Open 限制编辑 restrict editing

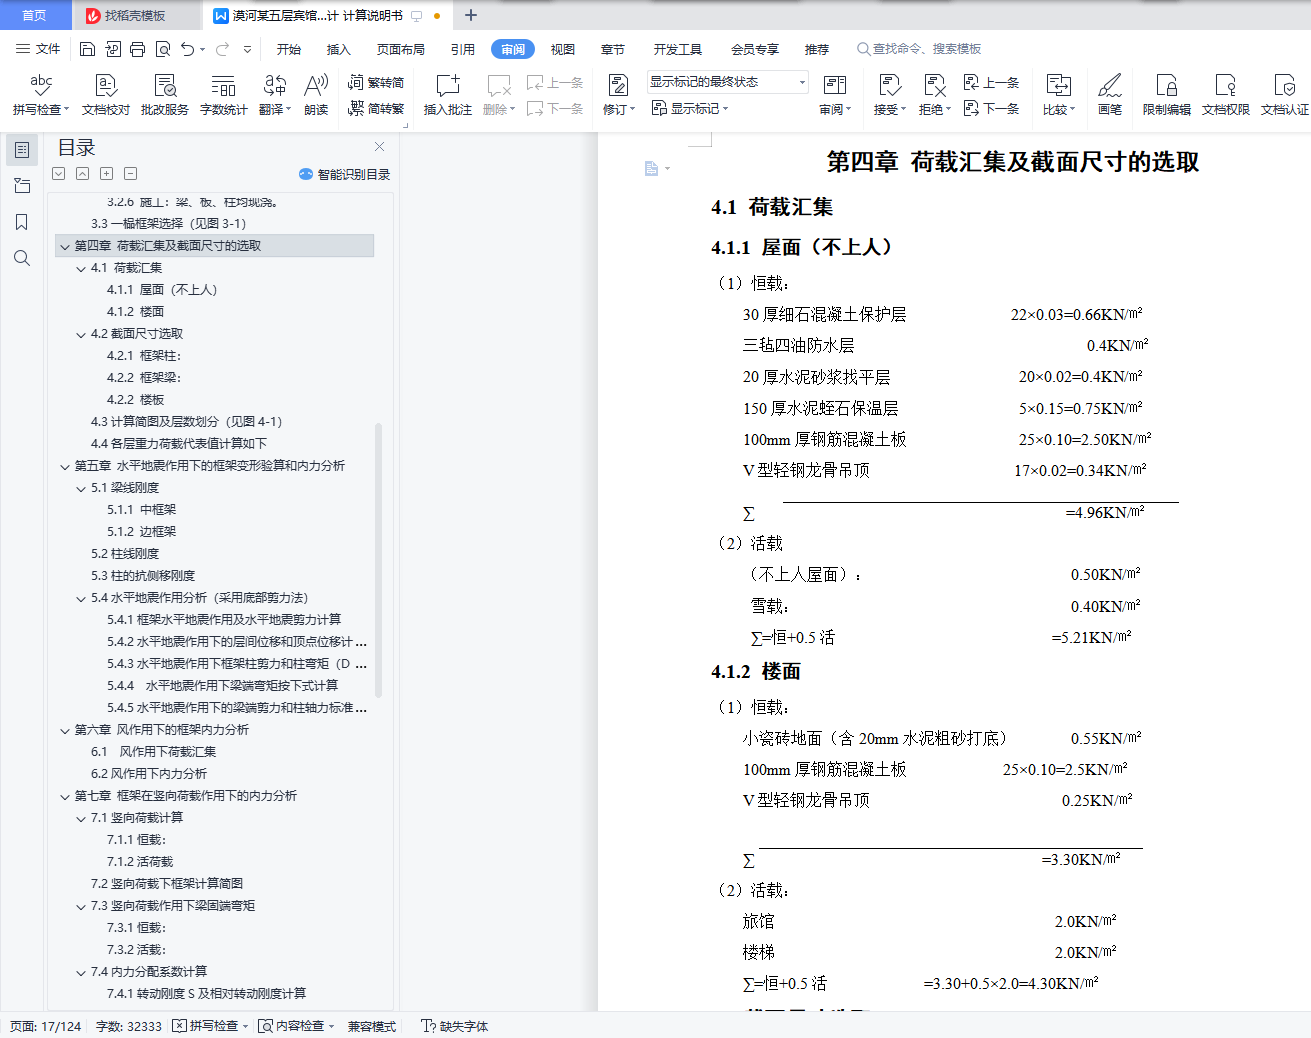(1167, 95)
